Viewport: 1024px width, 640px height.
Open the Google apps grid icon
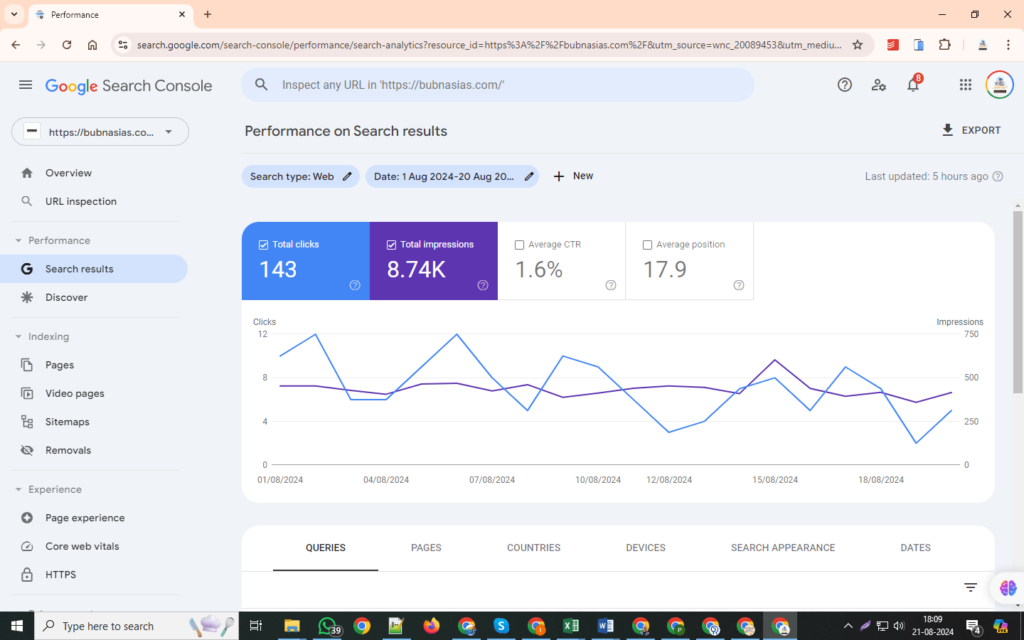coord(965,85)
